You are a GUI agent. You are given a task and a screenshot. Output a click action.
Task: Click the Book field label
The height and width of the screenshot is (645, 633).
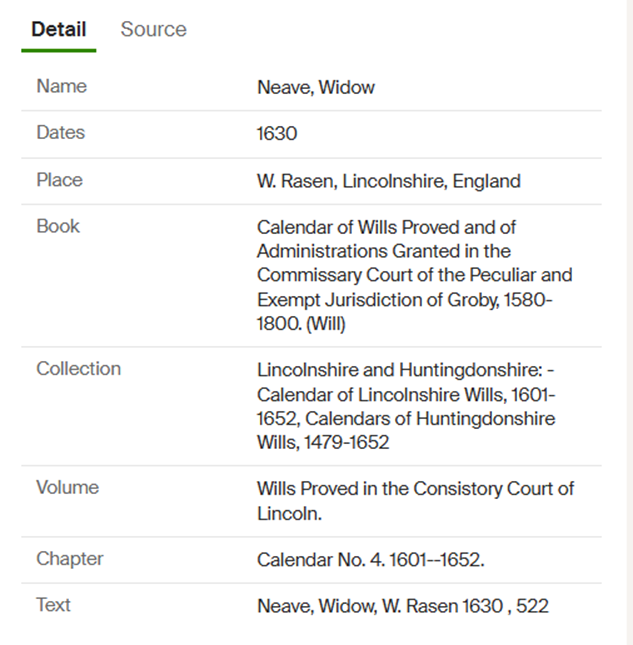pos(58,226)
